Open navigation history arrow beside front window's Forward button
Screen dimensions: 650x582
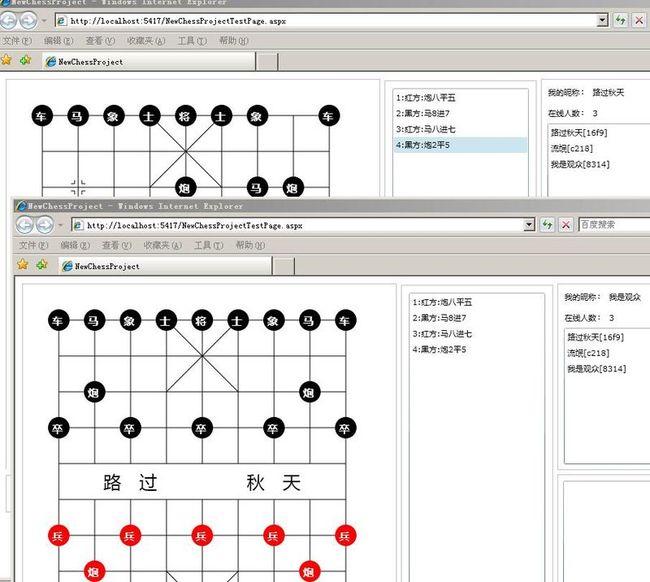pyautogui.click(x=61, y=225)
